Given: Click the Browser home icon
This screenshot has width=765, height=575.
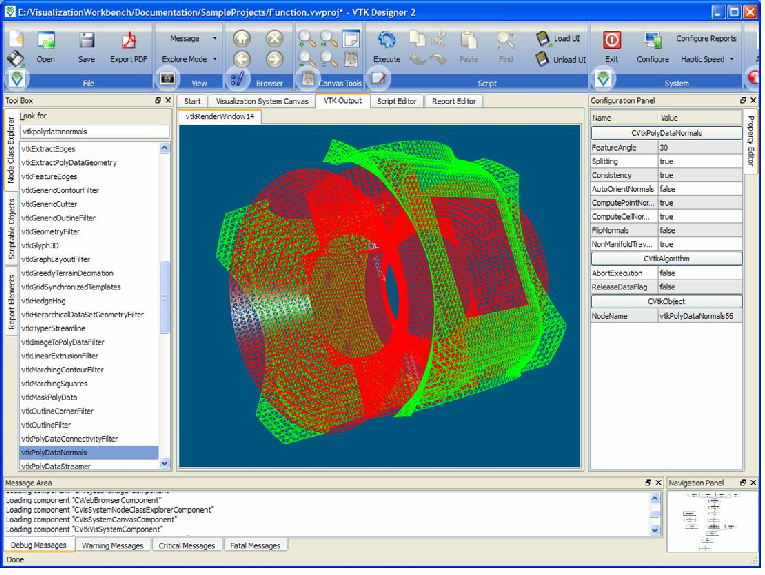Looking at the screenshot, I should [242, 38].
